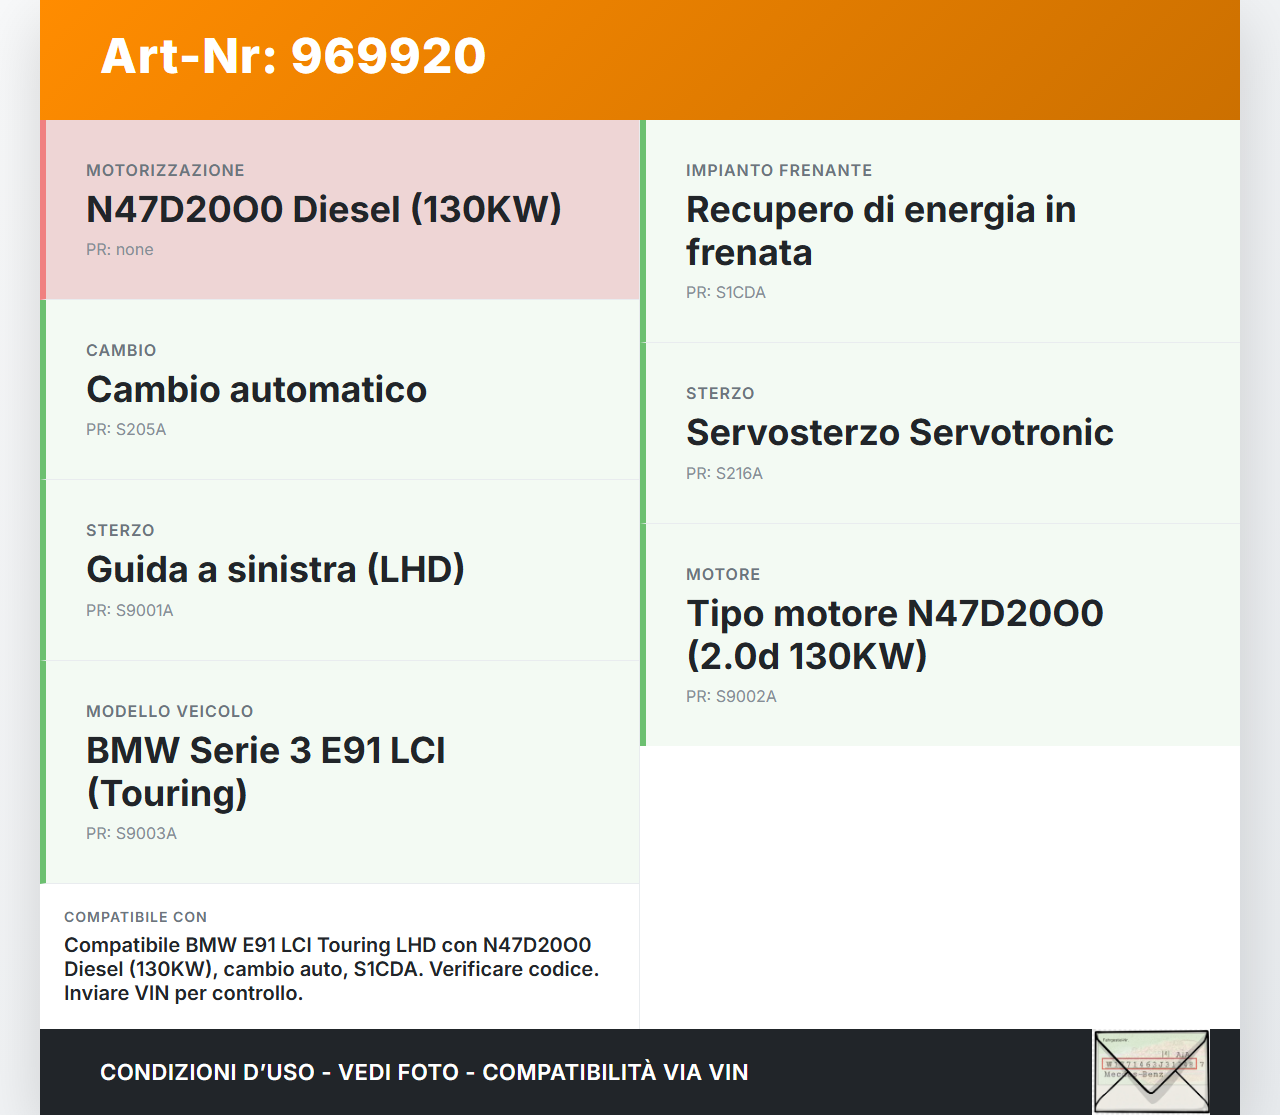Click "BMW Serie 3 E91 LCI (Touring)"
The image size is (1280, 1115).
(266, 771)
